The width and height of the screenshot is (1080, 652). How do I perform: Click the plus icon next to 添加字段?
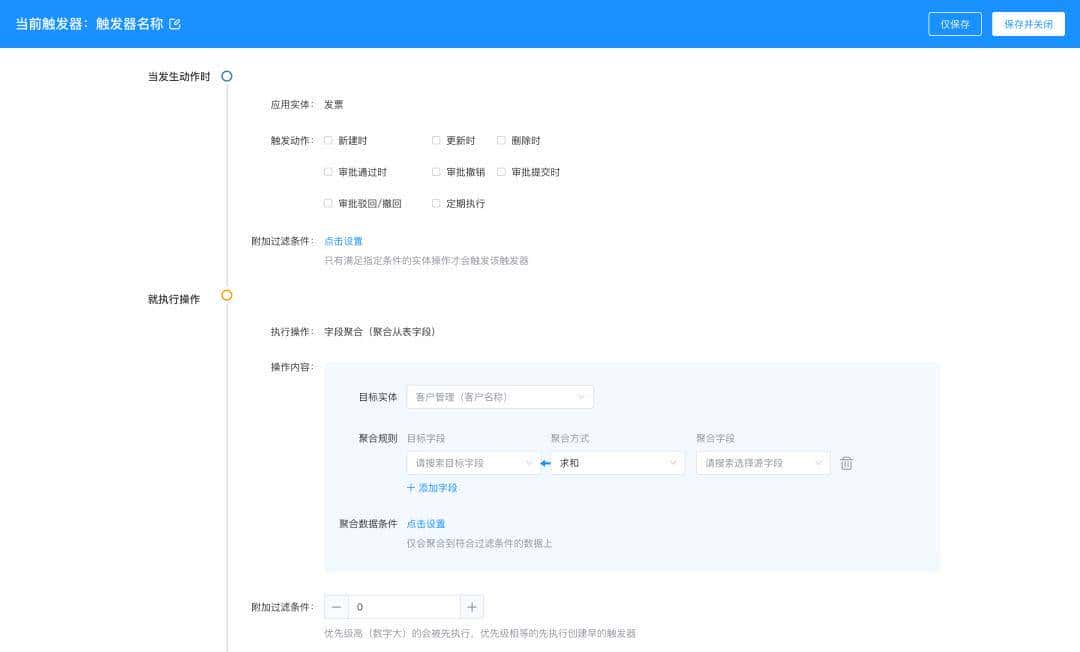point(412,488)
